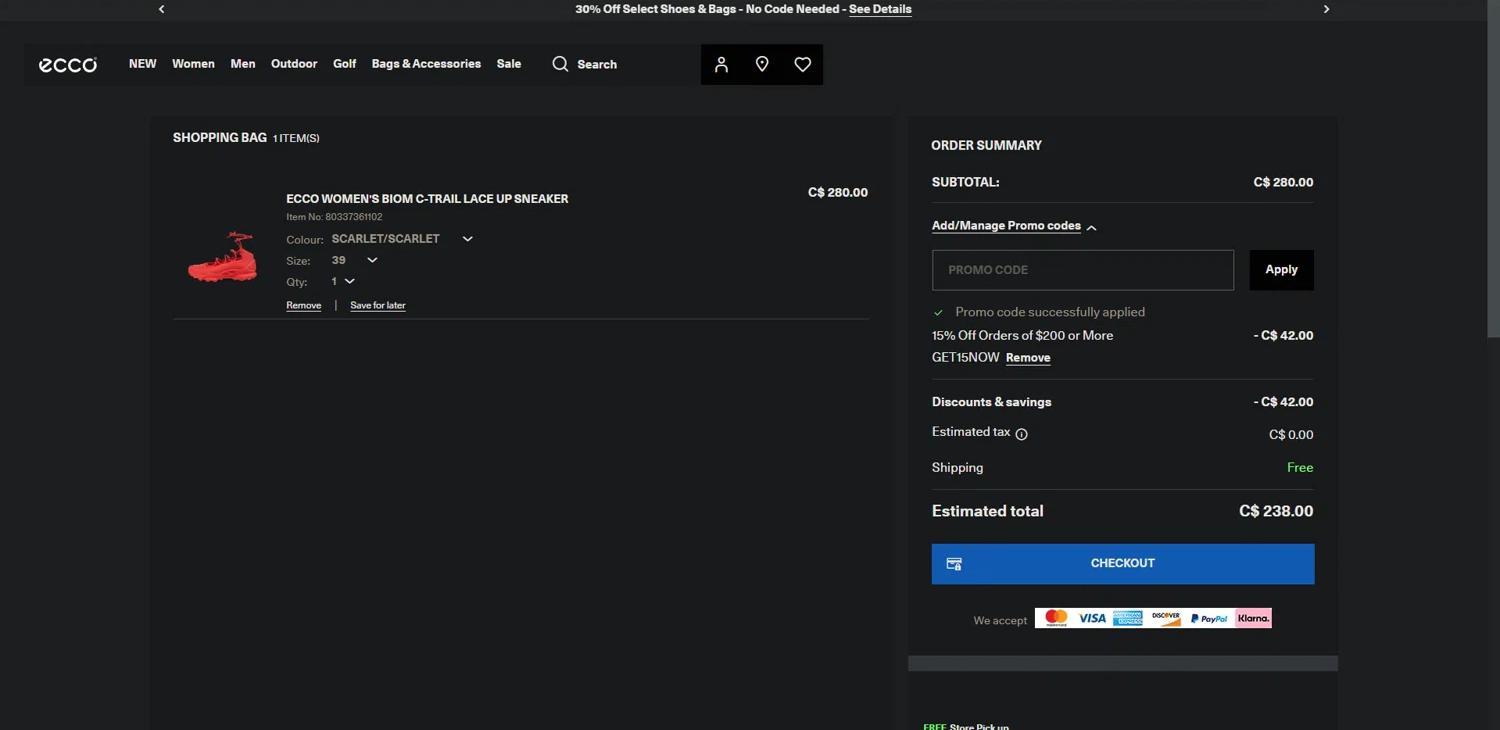Open the Bags & Accessories menu

tap(426, 64)
